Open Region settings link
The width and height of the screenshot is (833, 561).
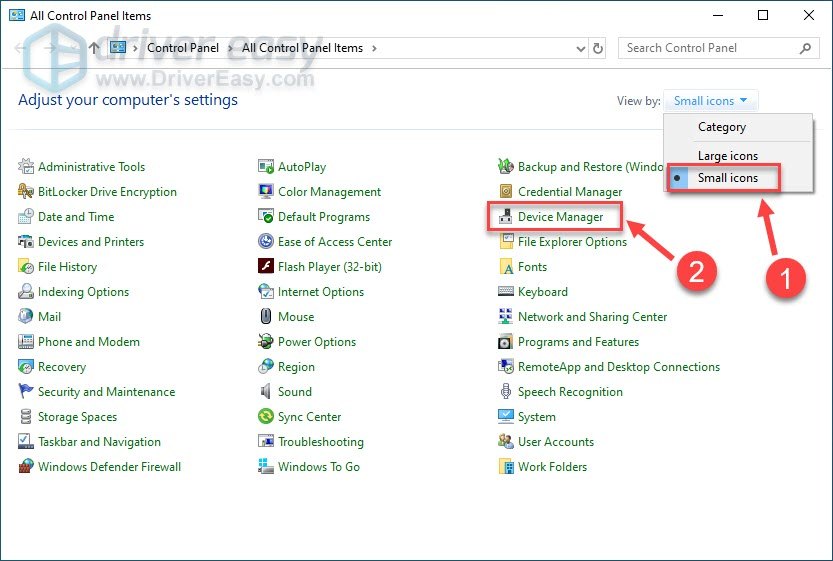click(296, 366)
